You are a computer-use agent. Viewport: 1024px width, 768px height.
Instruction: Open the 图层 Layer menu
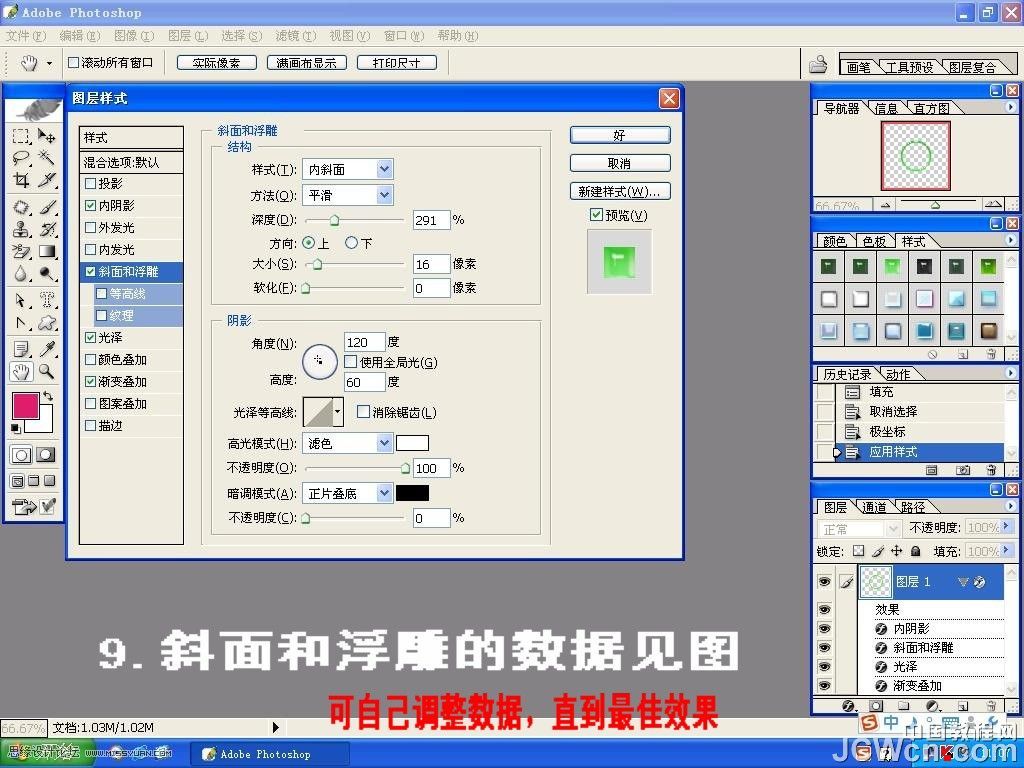[187, 35]
